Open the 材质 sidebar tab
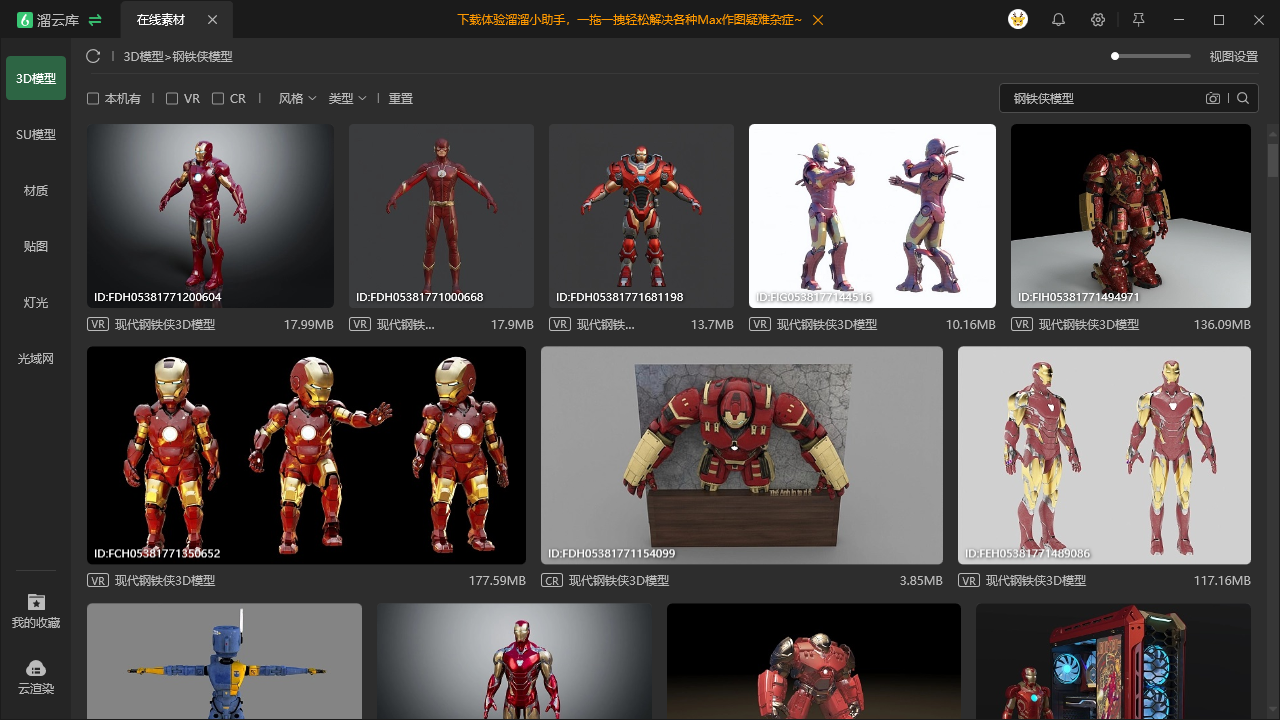Image resolution: width=1280 pixels, height=720 pixels. (36, 190)
